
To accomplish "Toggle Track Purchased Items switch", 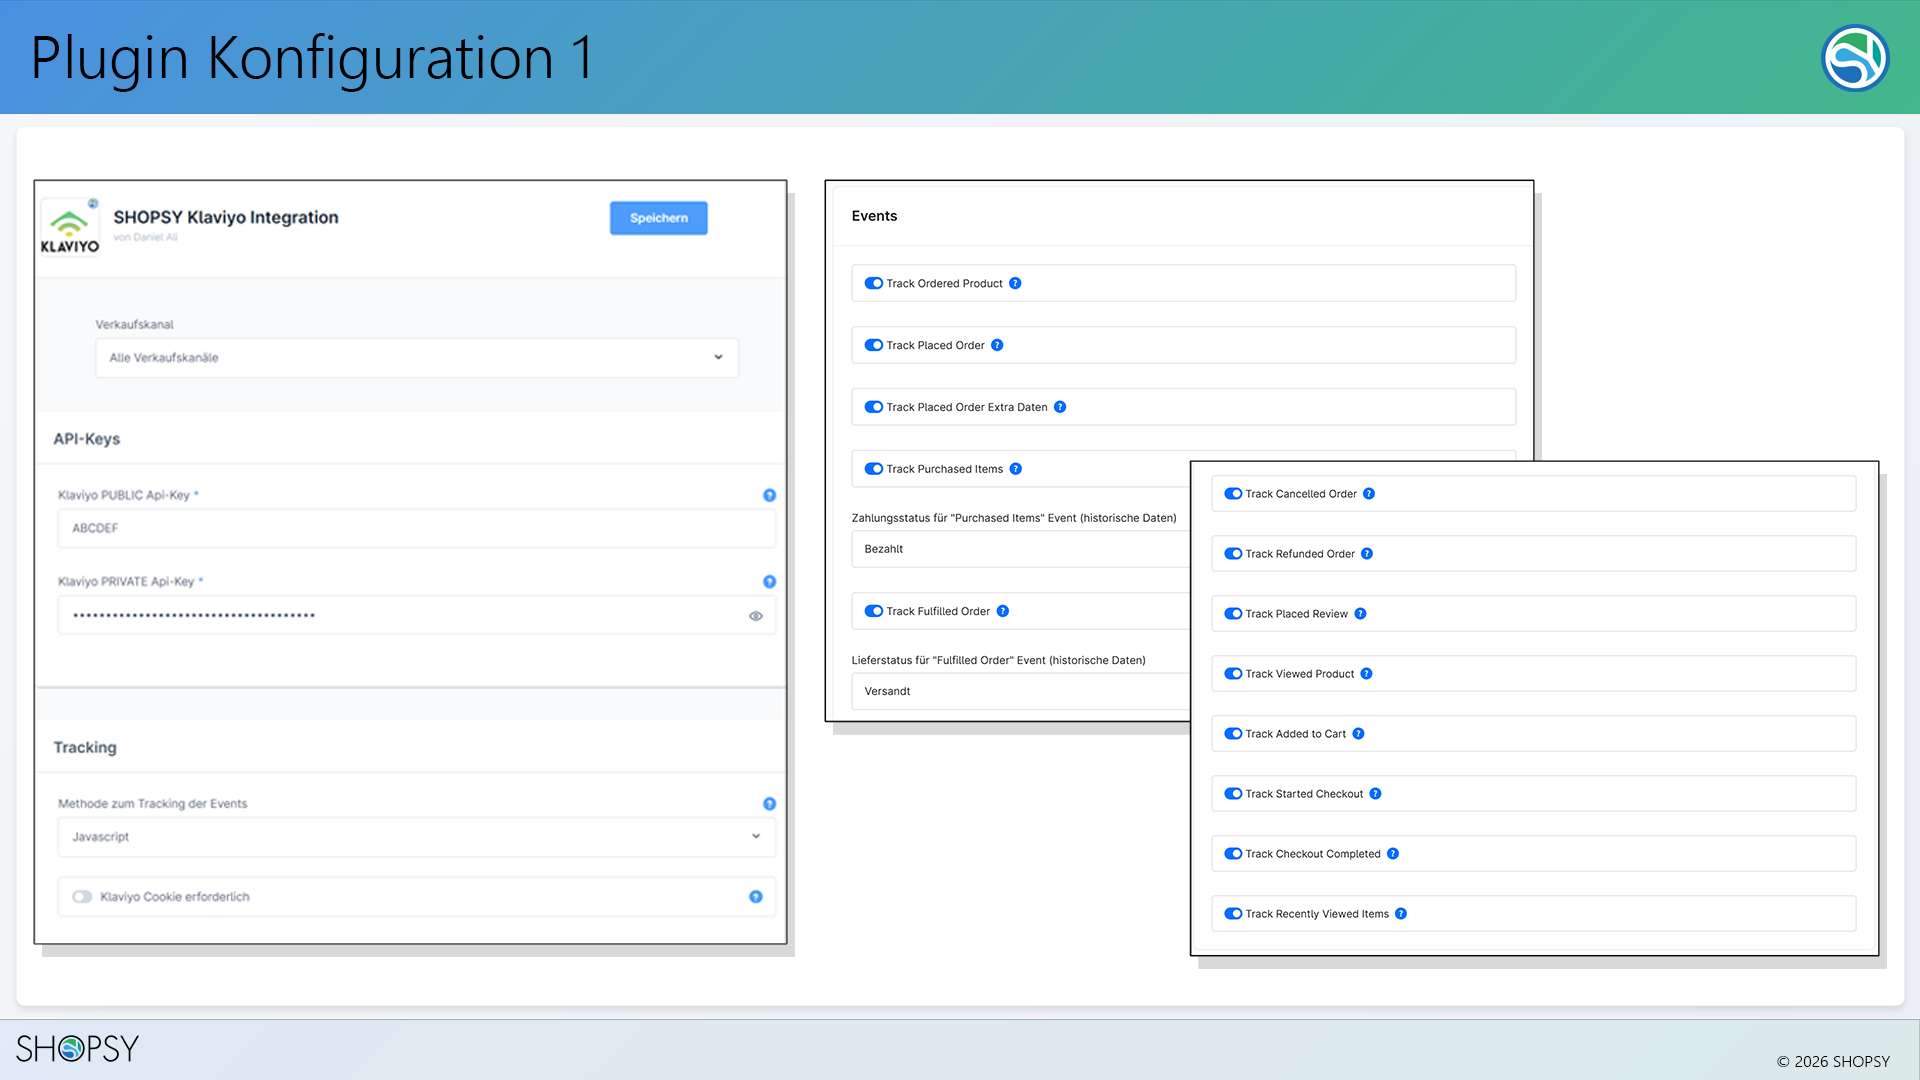I will click(874, 469).
